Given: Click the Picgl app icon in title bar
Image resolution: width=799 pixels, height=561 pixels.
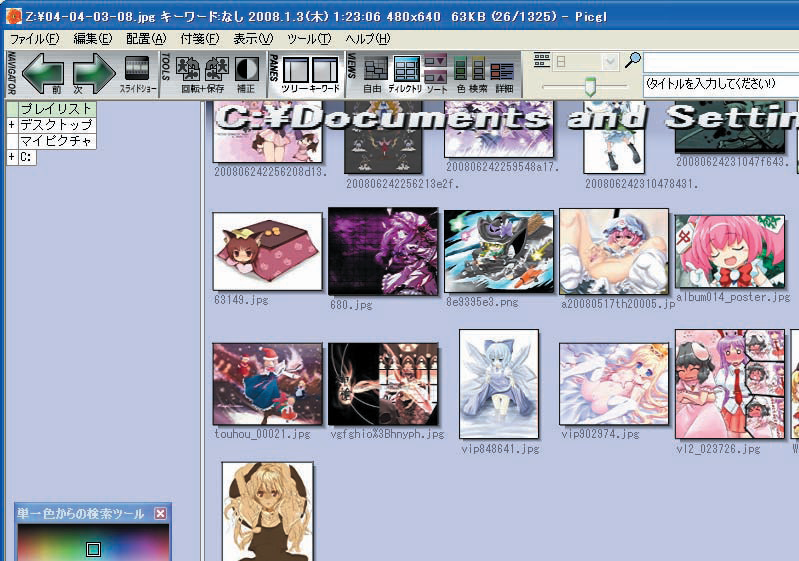Looking at the screenshot, I should coord(13,16).
